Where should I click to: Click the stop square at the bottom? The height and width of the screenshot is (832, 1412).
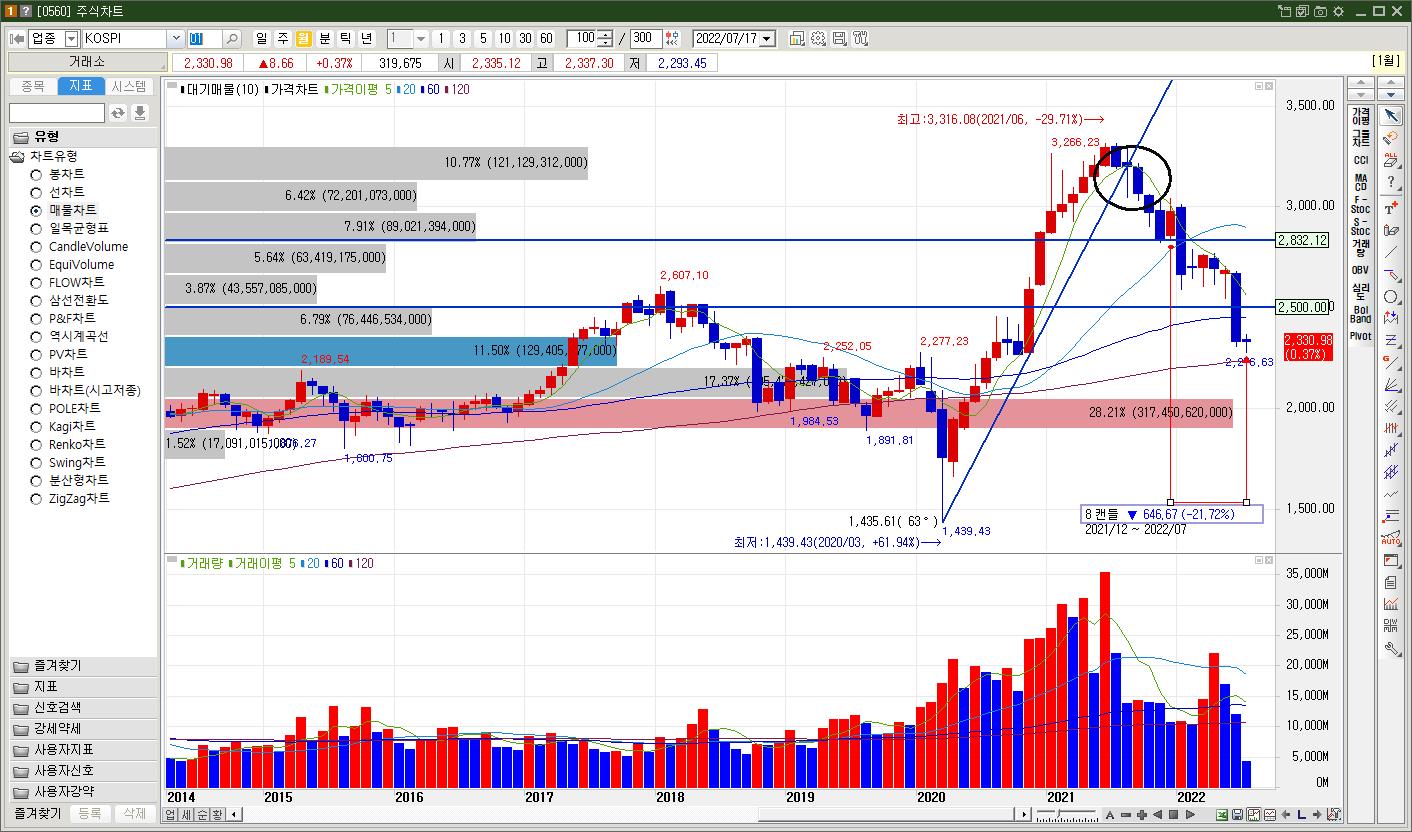(1173, 814)
